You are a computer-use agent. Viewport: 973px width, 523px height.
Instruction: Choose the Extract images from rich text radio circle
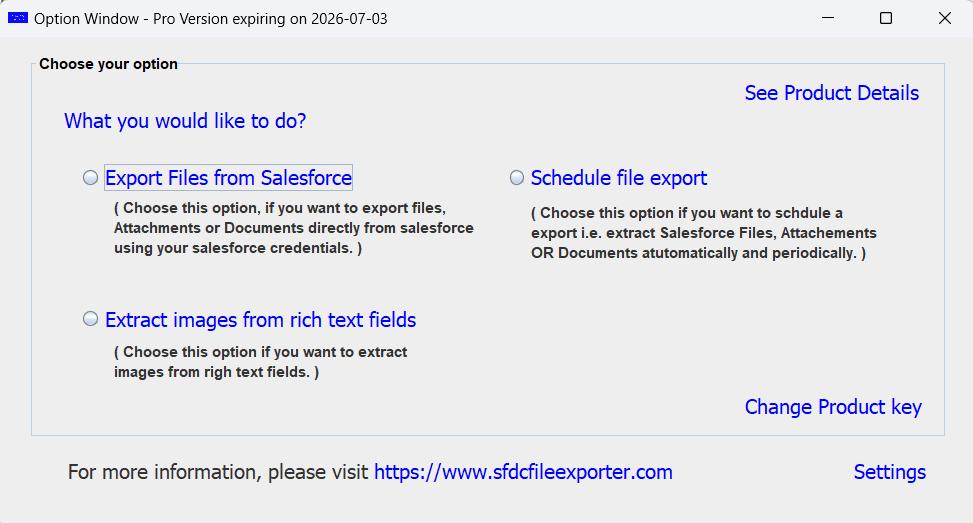click(x=91, y=320)
